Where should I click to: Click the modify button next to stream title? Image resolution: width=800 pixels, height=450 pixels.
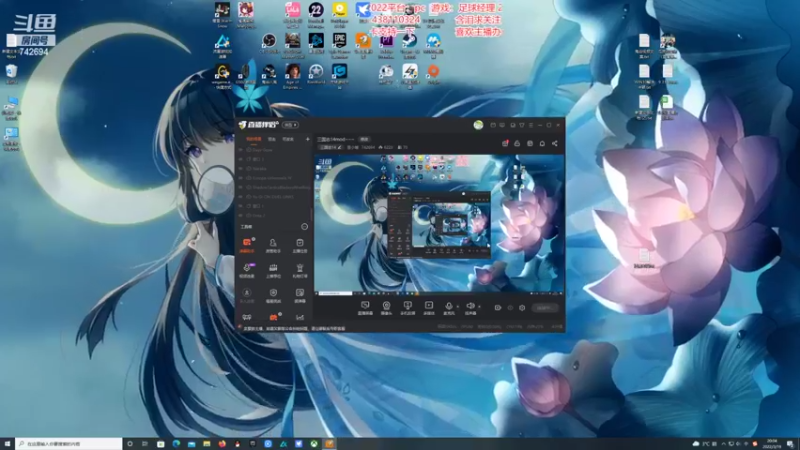tap(364, 139)
